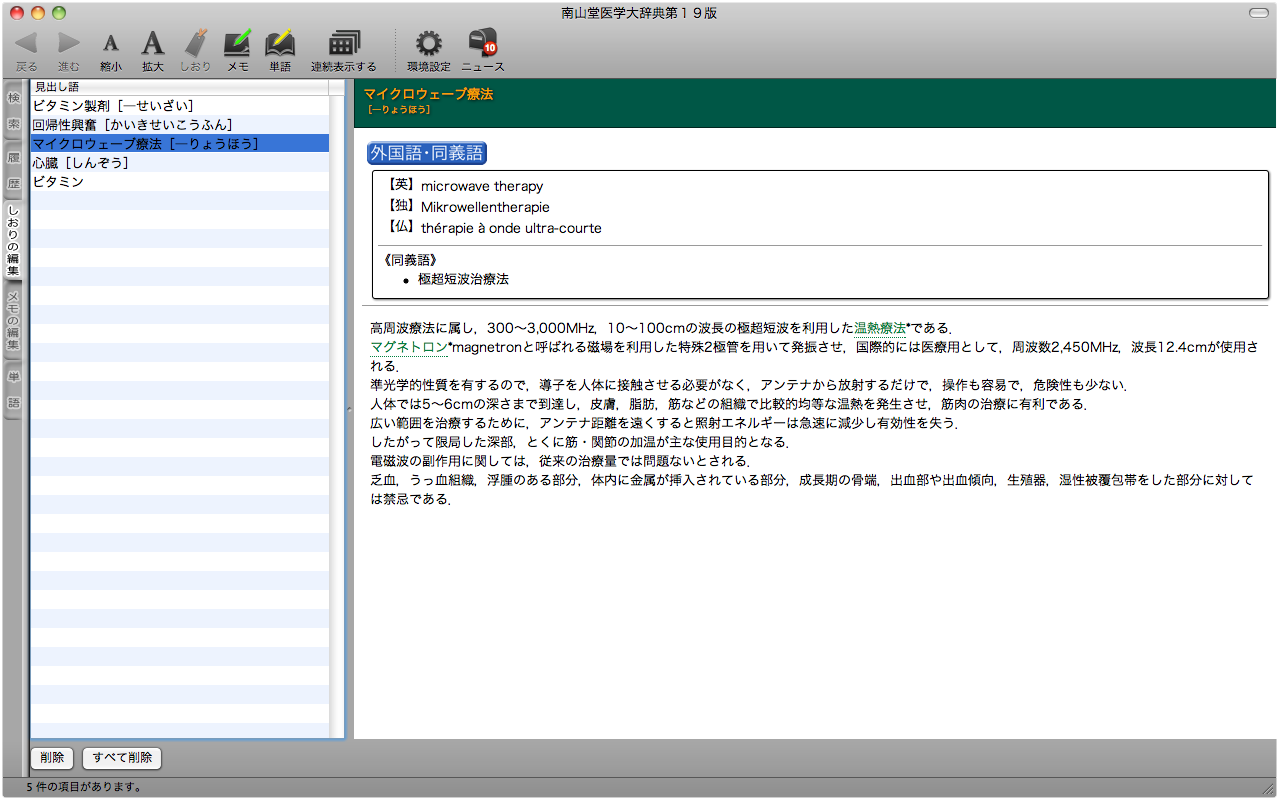Enlarge text with the 拡大 icon
The width and height of the screenshot is (1280, 800).
[152, 44]
